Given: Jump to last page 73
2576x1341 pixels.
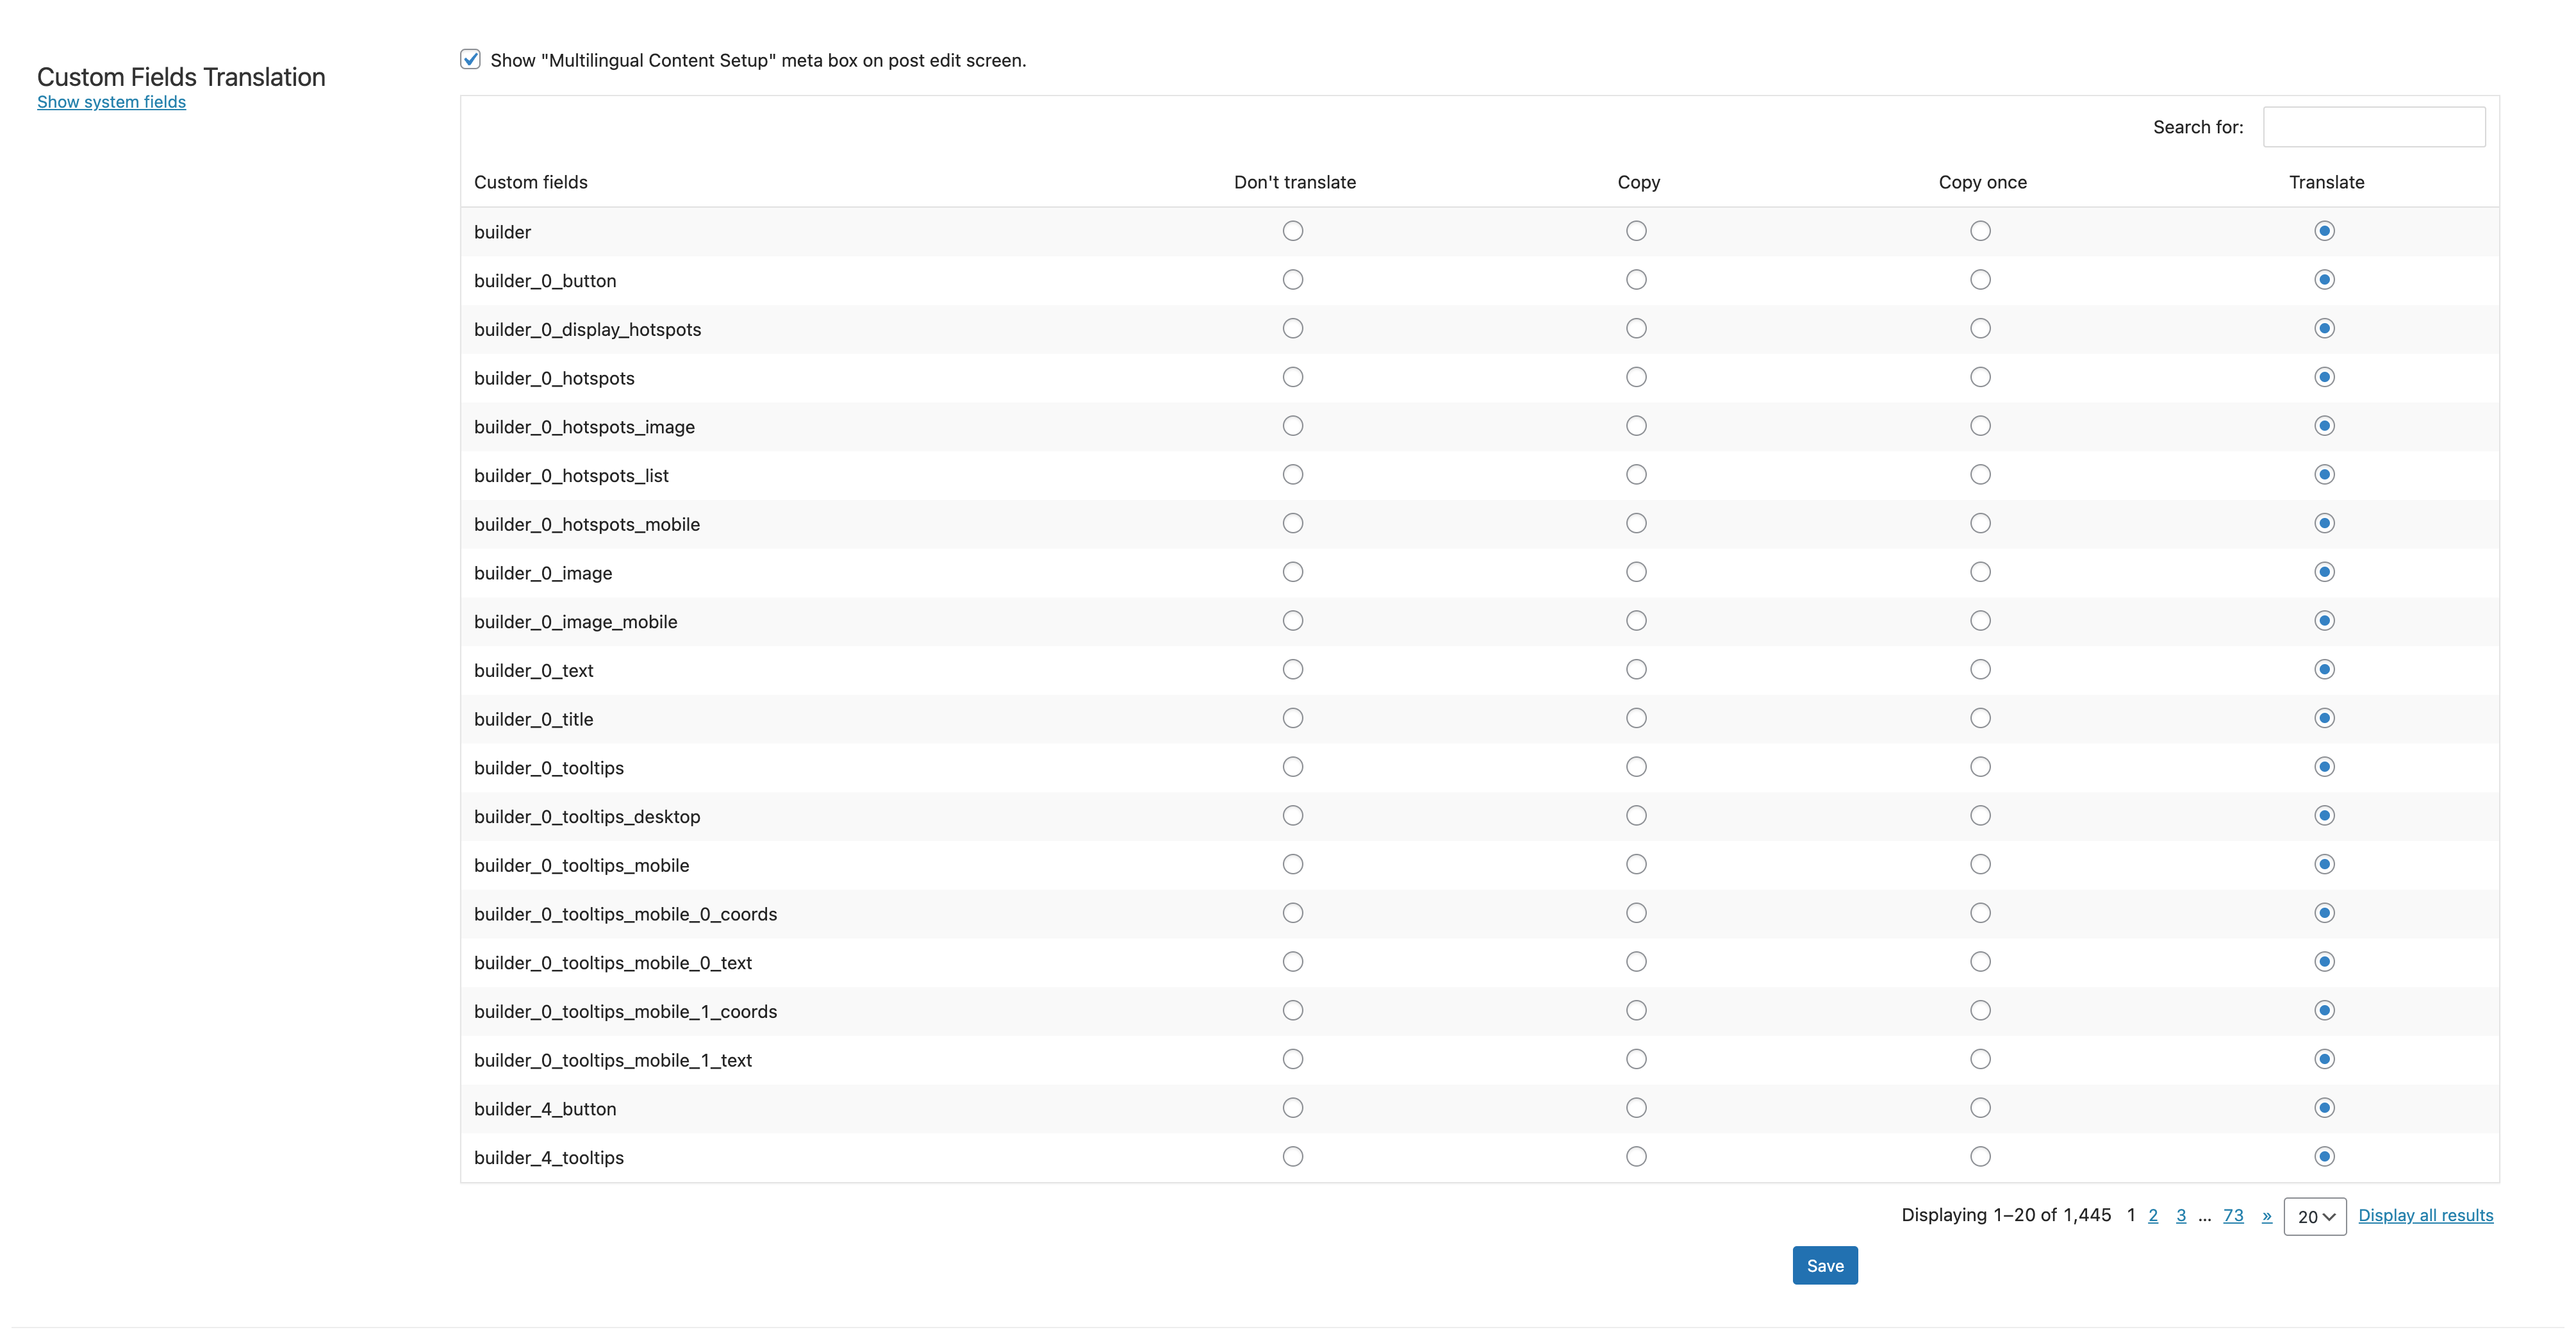Looking at the screenshot, I should tap(2233, 1215).
